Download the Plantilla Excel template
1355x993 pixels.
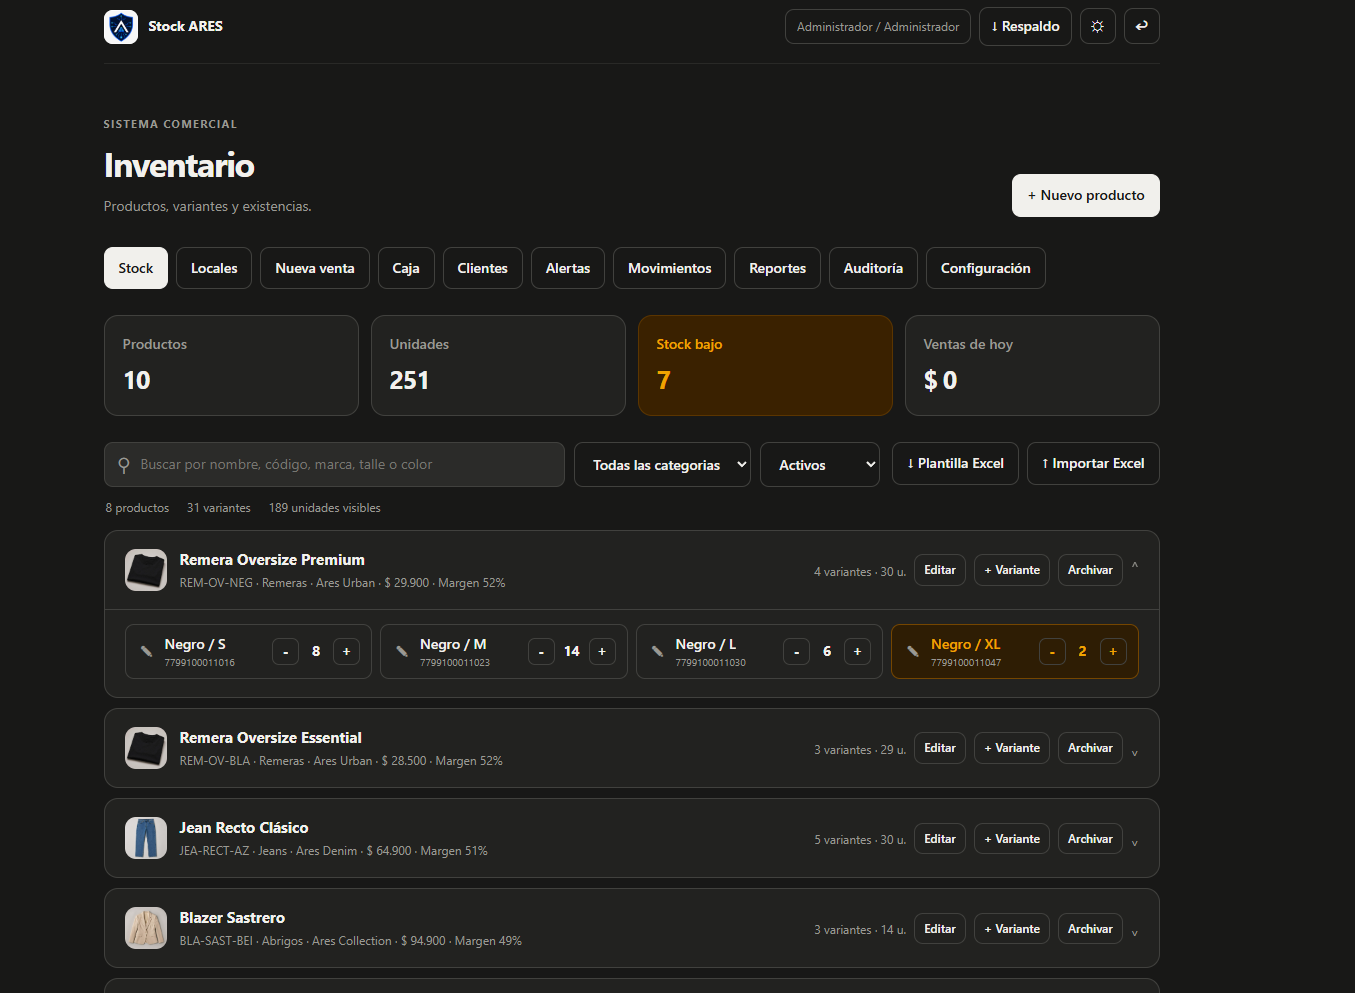[x=955, y=464]
